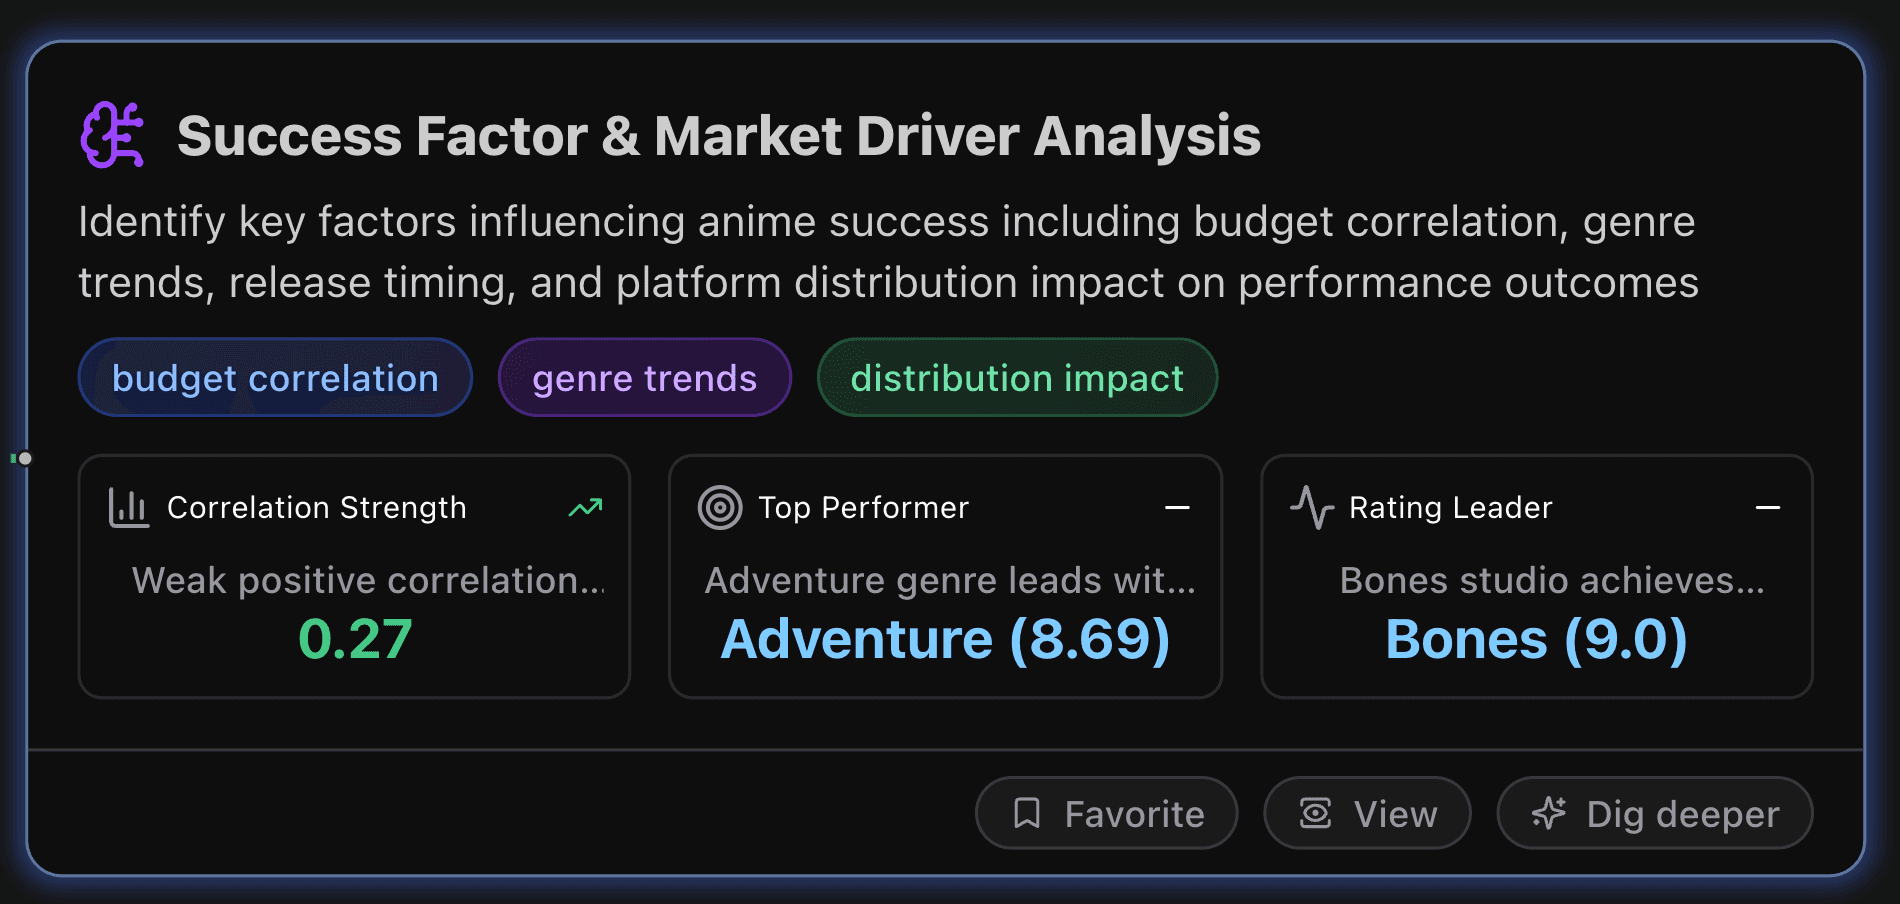Screen dimensions: 1900x904
Task: Toggle the budget correlation tag
Action: 275,377
